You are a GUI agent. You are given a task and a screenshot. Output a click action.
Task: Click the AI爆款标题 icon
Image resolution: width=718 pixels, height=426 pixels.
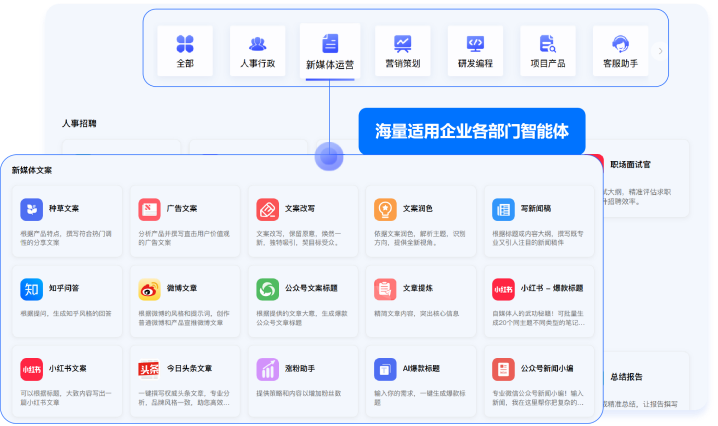[x=386, y=369]
